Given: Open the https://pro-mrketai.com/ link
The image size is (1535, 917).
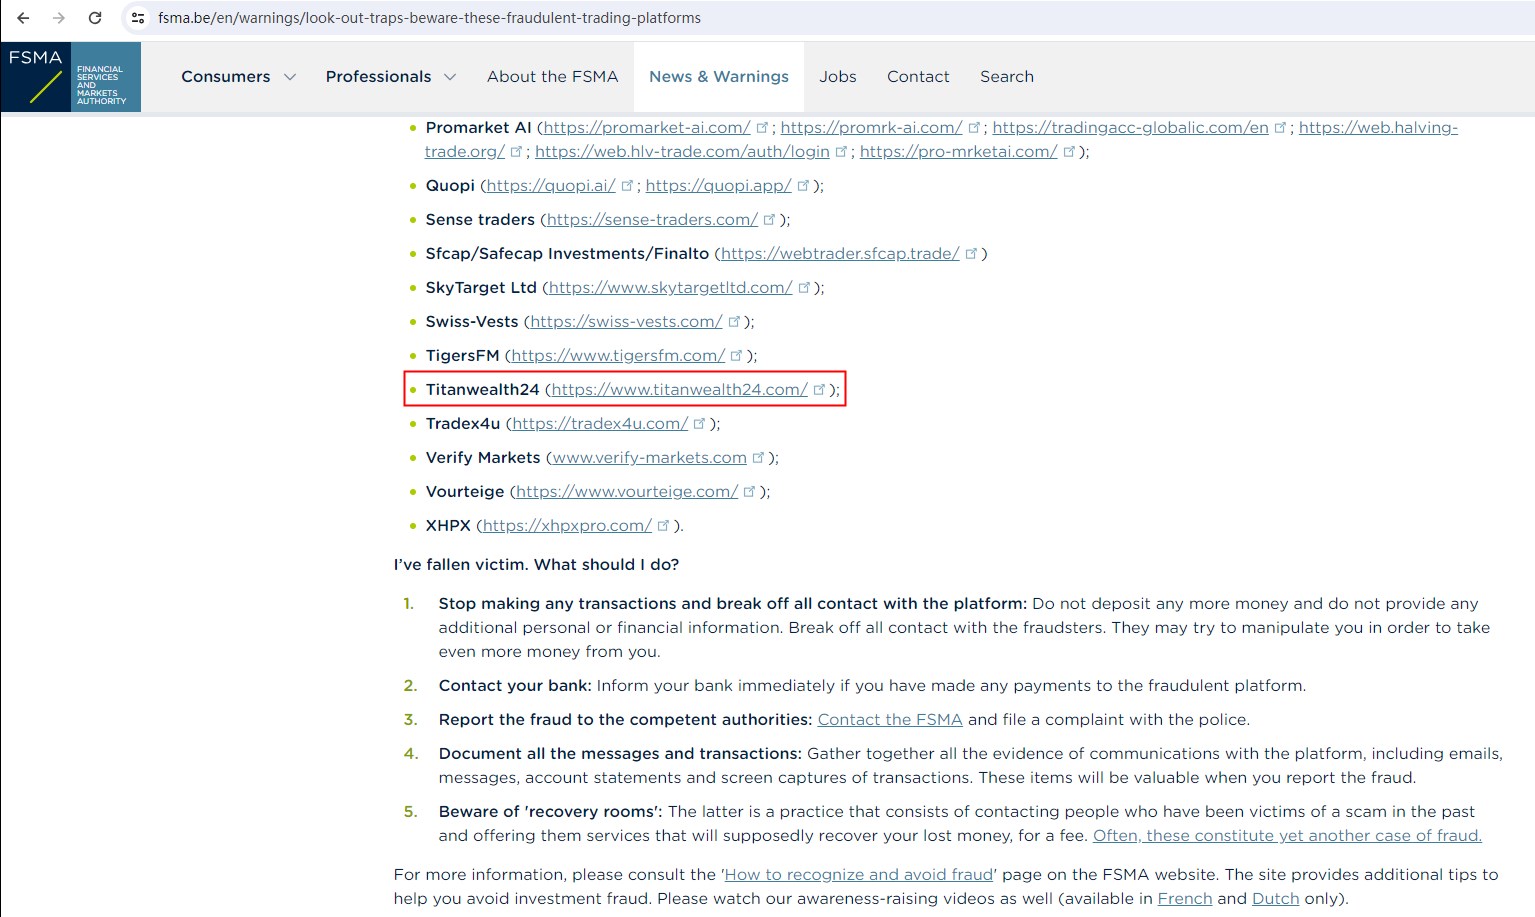Looking at the screenshot, I should [958, 152].
